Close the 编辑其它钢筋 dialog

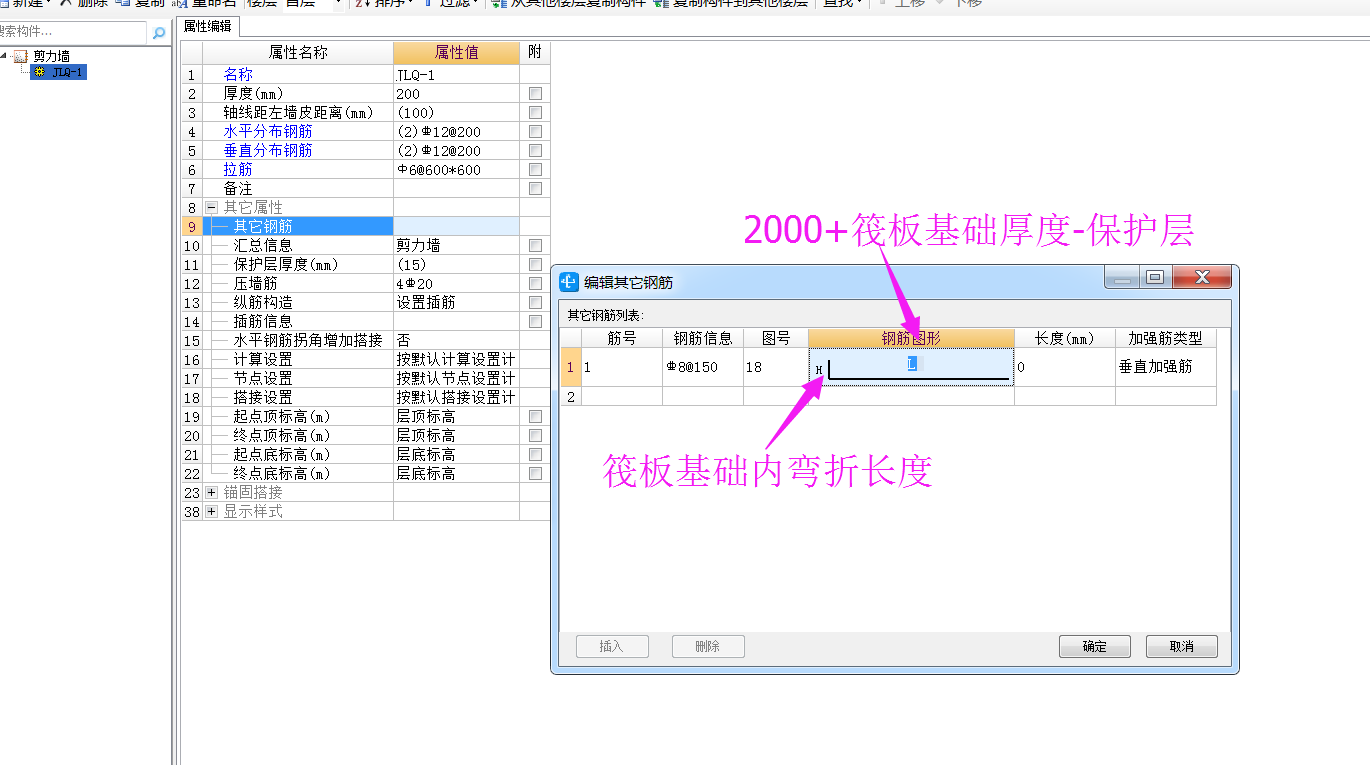(x=1201, y=277)
